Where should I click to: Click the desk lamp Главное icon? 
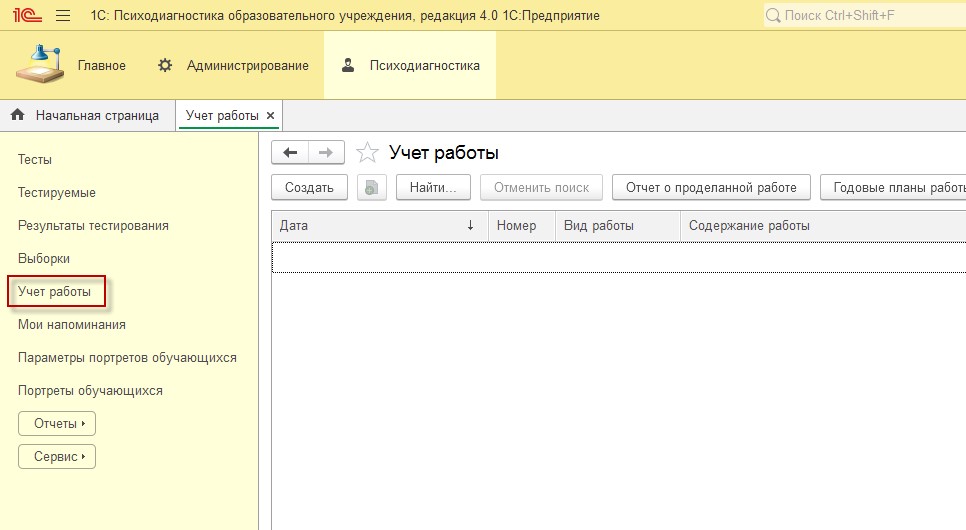pos(40,64)
